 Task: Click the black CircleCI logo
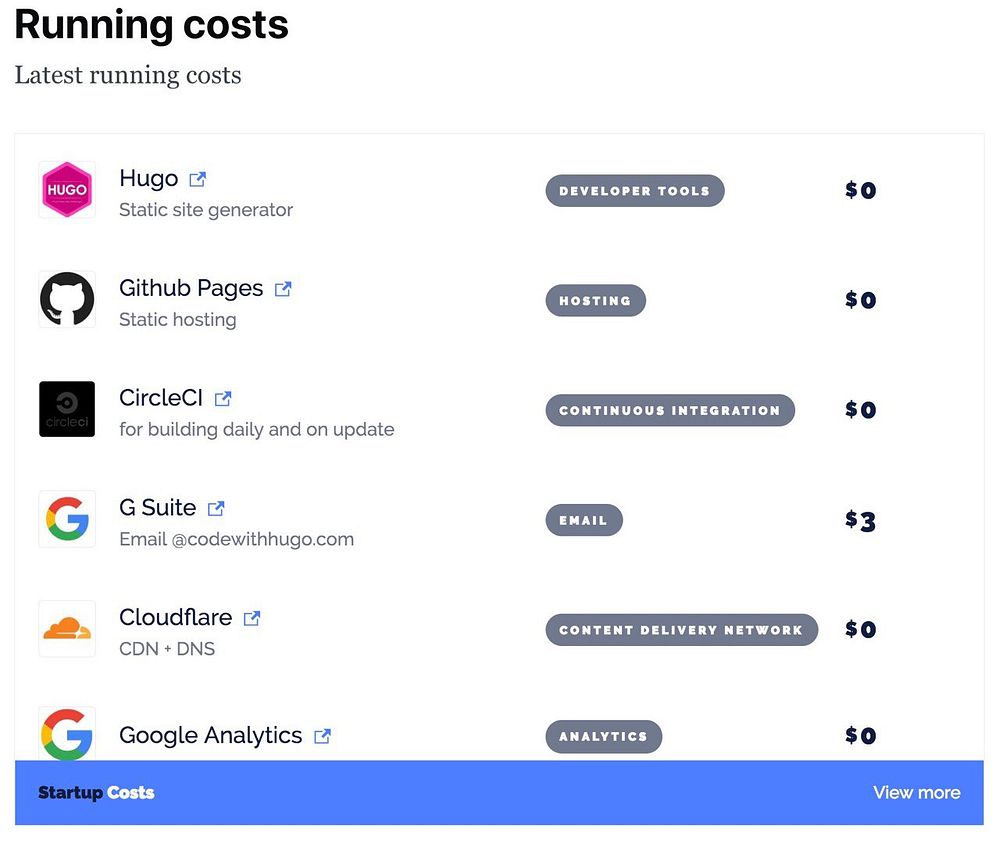[67, 409]
